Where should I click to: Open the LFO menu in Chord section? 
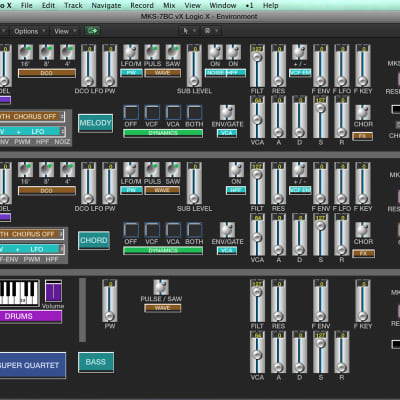point(32,249)
